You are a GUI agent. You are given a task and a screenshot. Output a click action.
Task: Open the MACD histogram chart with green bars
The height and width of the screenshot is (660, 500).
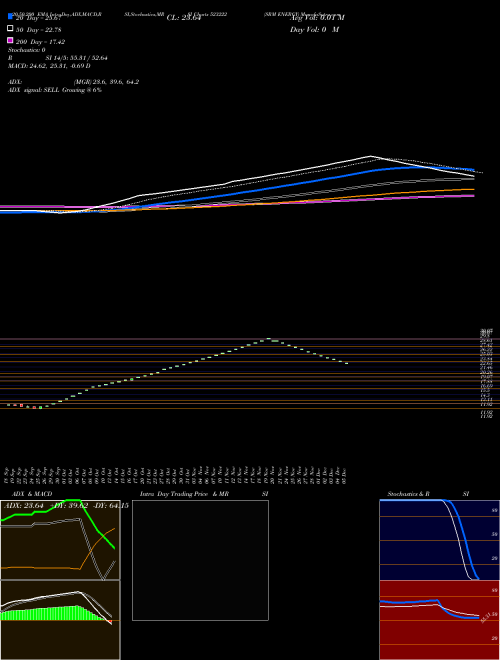60,620
